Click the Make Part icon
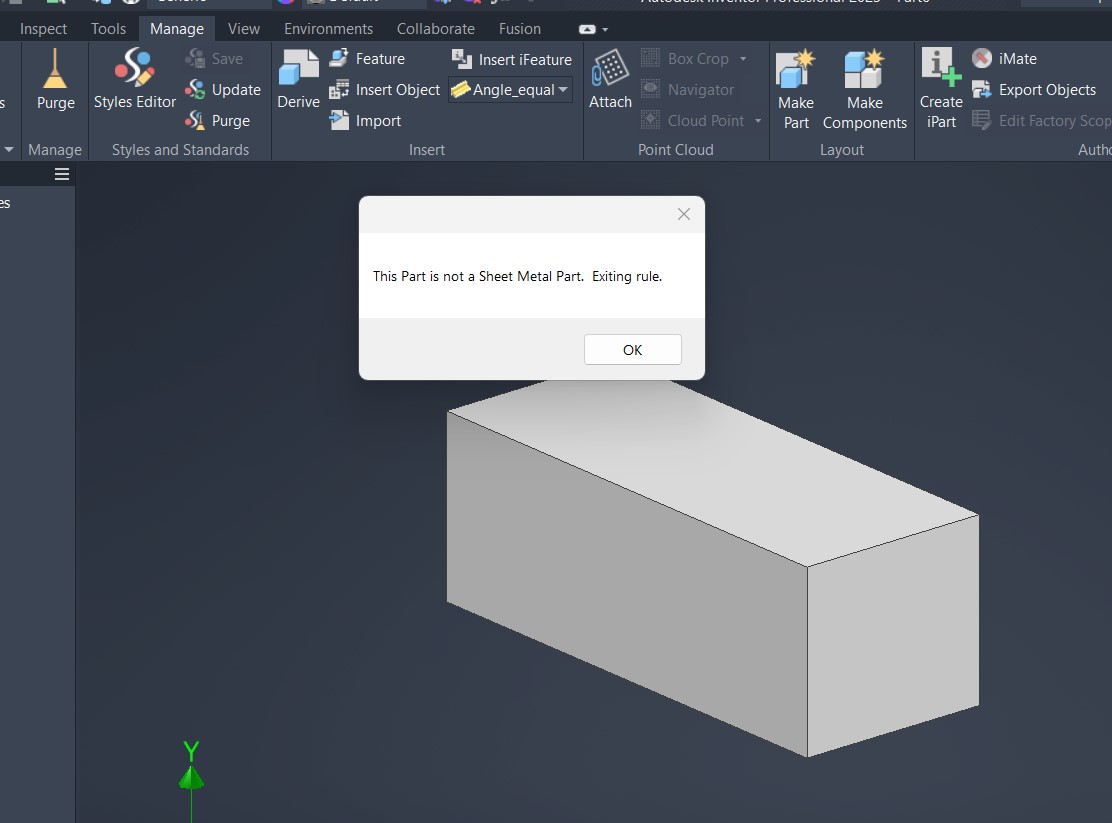1112x823 pixels. point(796,70)
